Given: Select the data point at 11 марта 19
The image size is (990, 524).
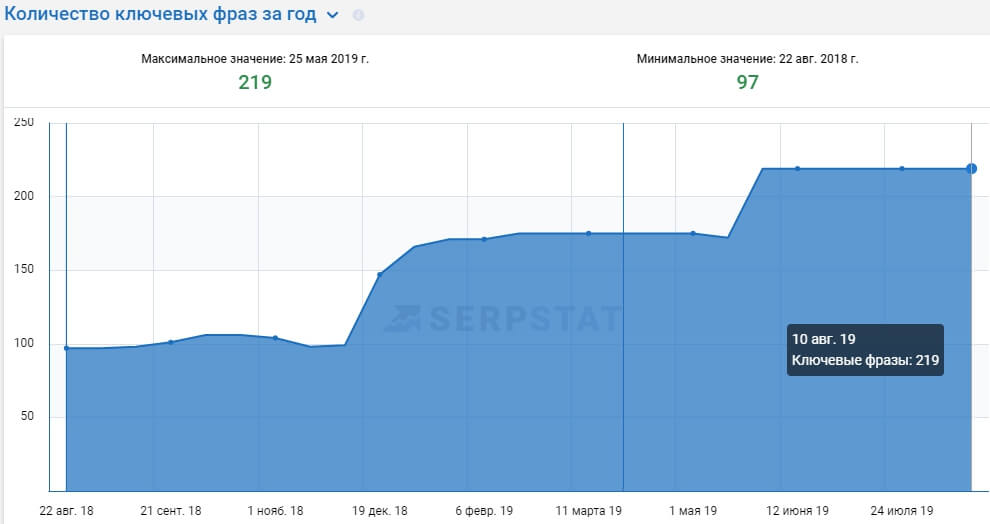Looking at the screenshot, I should tap(588, 234).
